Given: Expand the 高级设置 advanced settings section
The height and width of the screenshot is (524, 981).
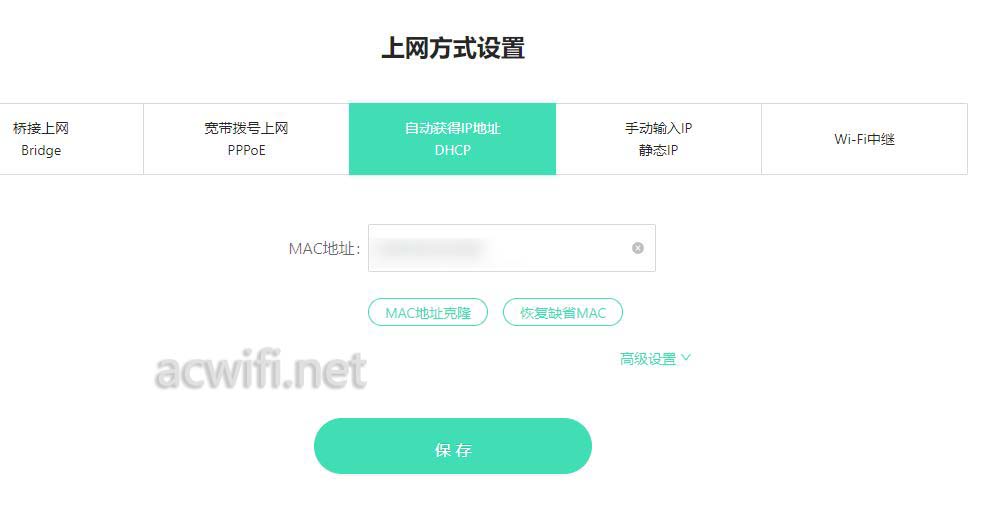Looking at the screenshot, I should [655, 358].
